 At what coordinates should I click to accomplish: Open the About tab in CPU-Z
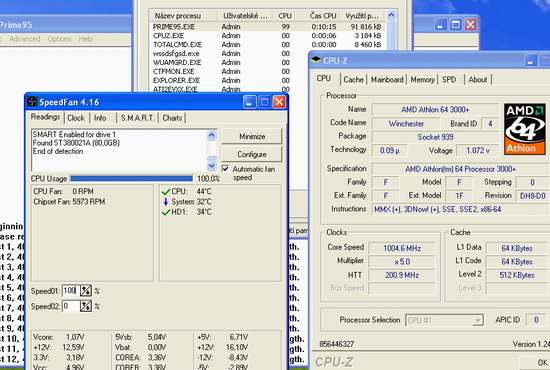click(478, 80)
